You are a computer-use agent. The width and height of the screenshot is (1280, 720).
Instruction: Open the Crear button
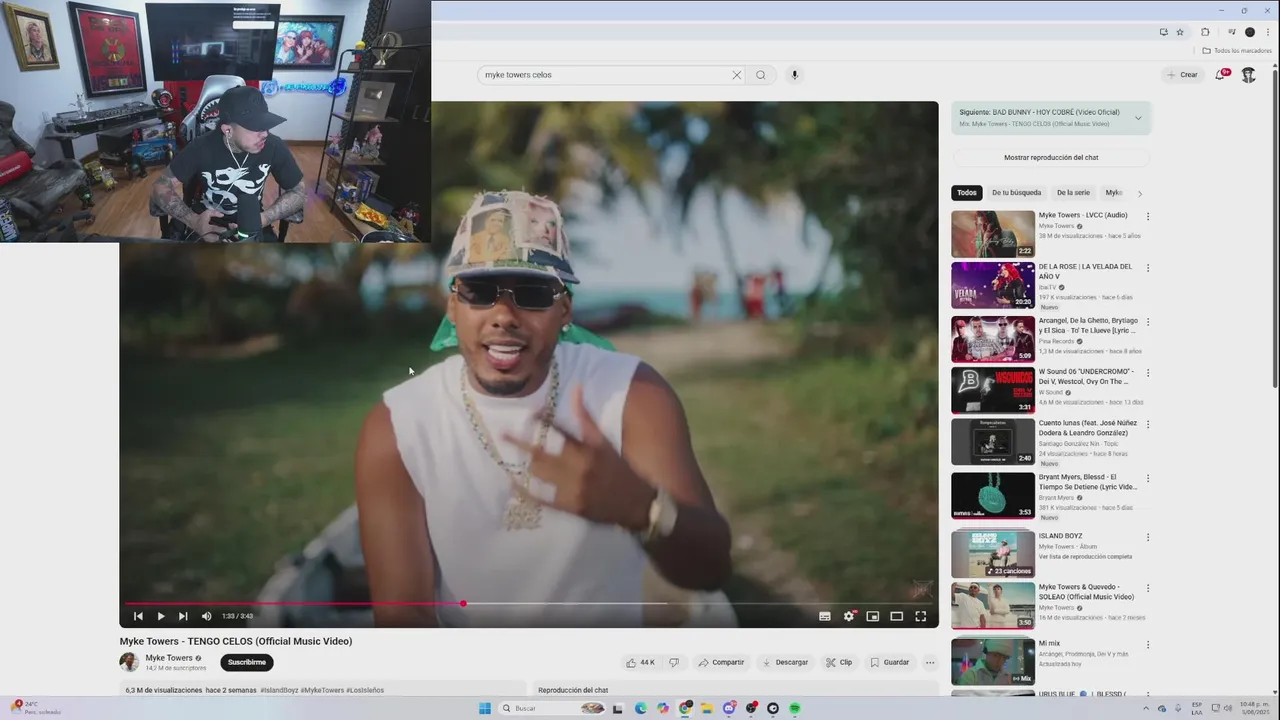pos(1182,75)
